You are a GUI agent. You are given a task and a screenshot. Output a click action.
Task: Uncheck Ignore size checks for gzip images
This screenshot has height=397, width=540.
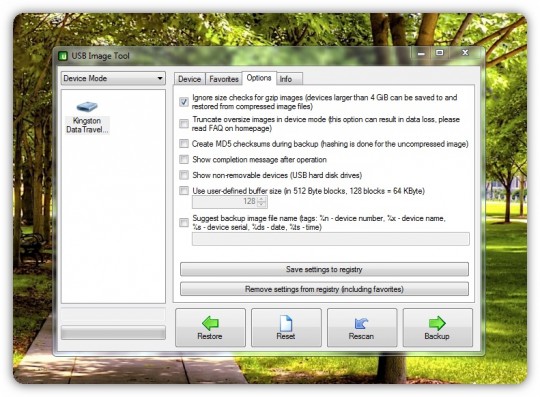[x=184, y=102]
